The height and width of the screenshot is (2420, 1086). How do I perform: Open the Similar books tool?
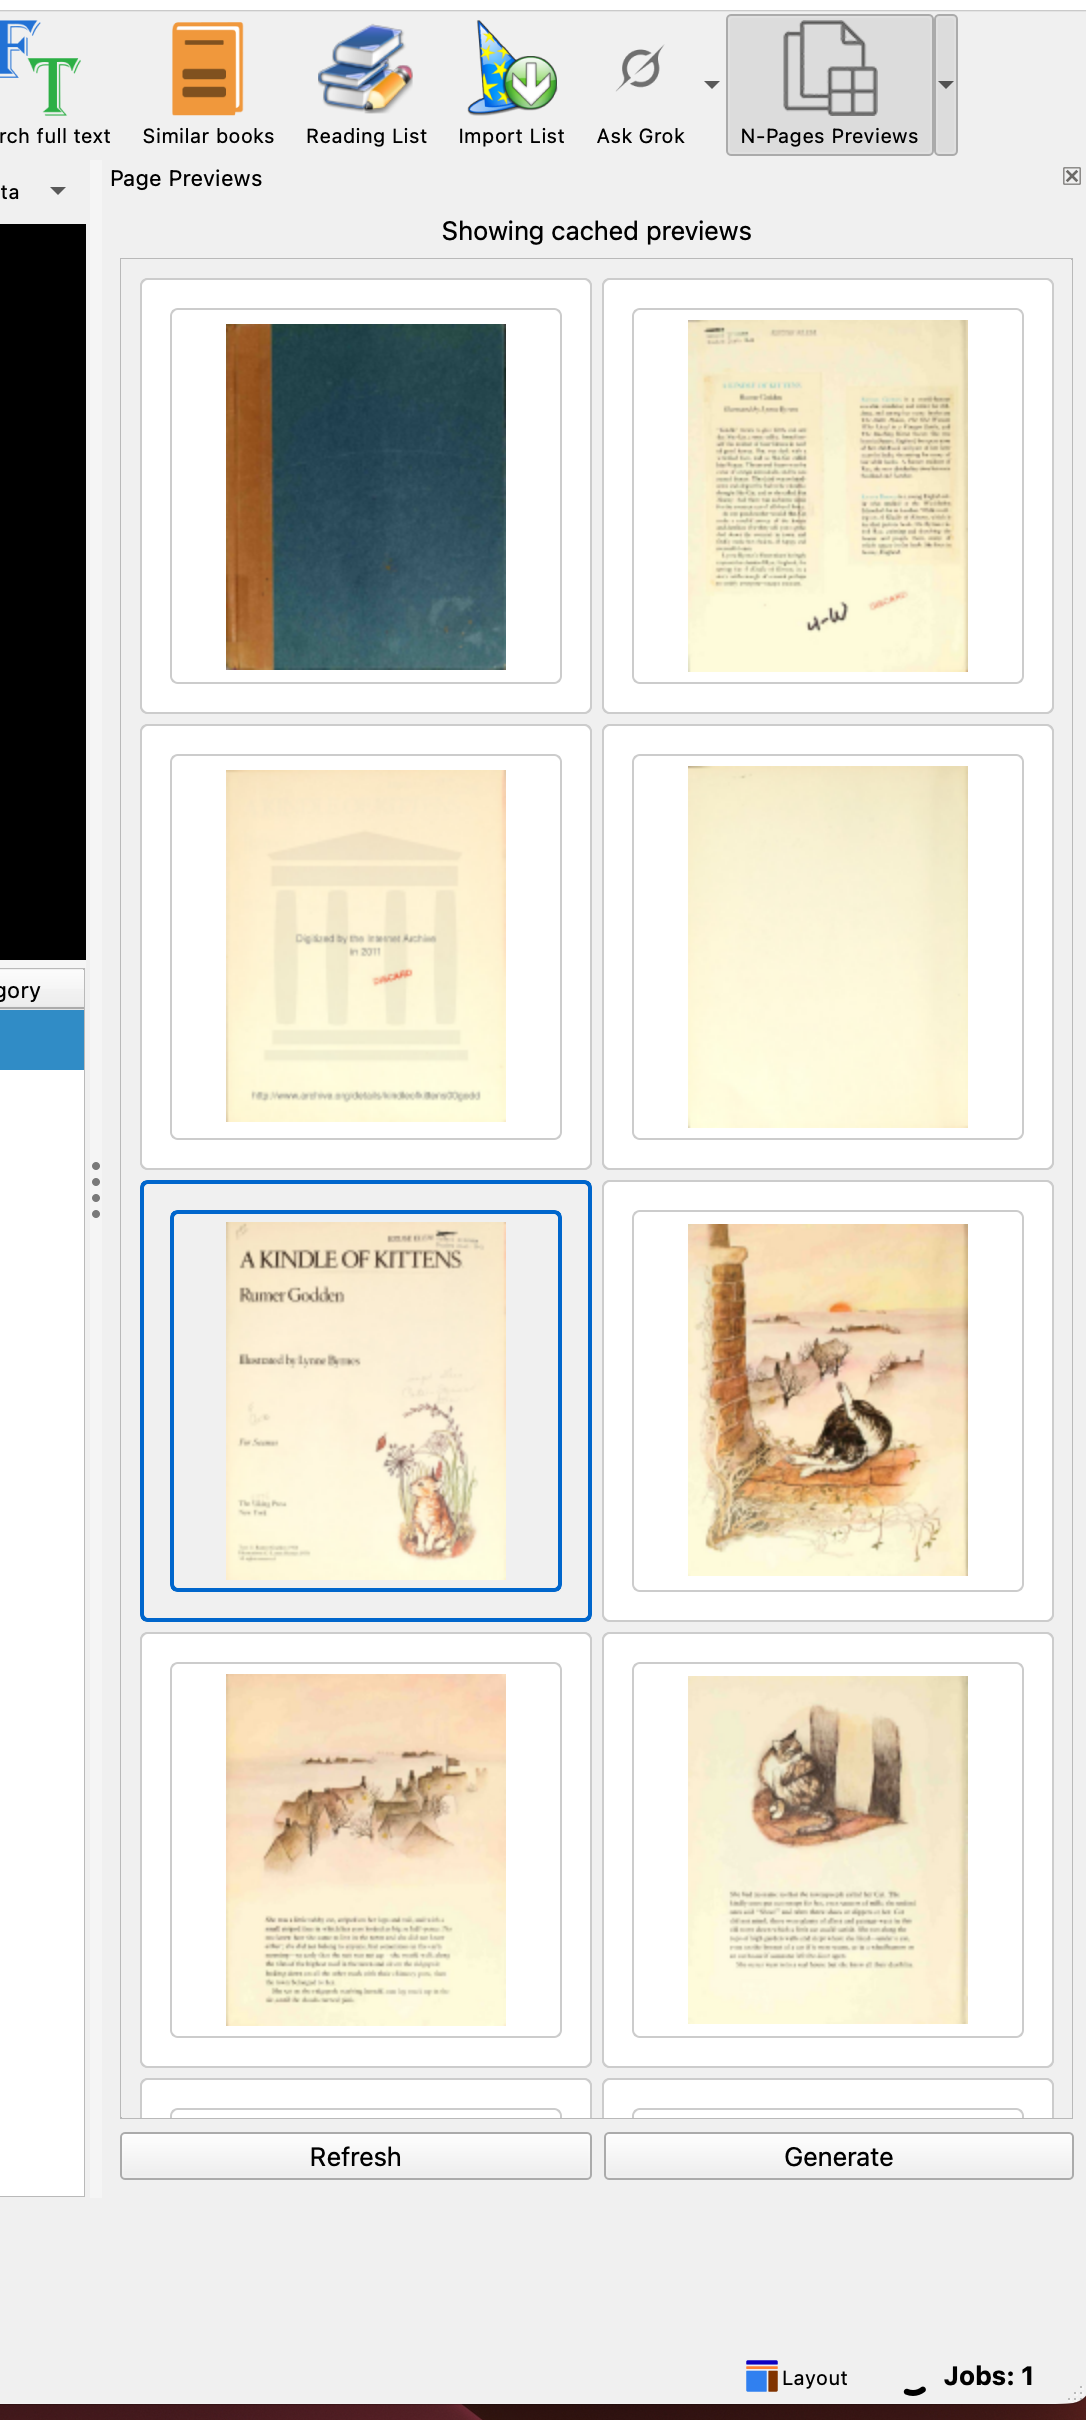tap(208, 84)
